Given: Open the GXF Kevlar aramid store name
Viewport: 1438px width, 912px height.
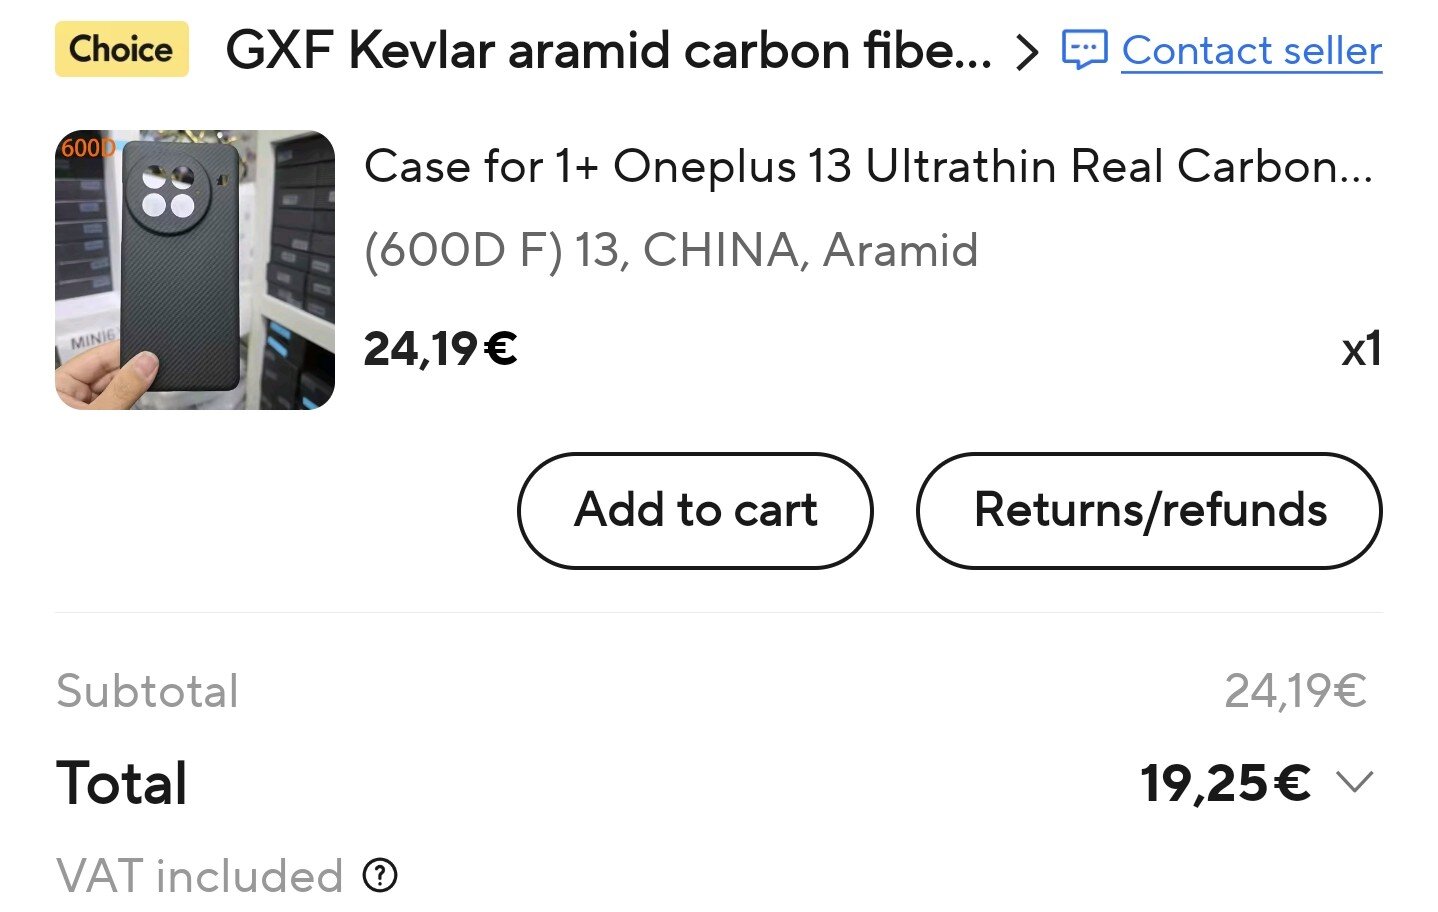Looking at the screenshot, I should pos(608,50).
